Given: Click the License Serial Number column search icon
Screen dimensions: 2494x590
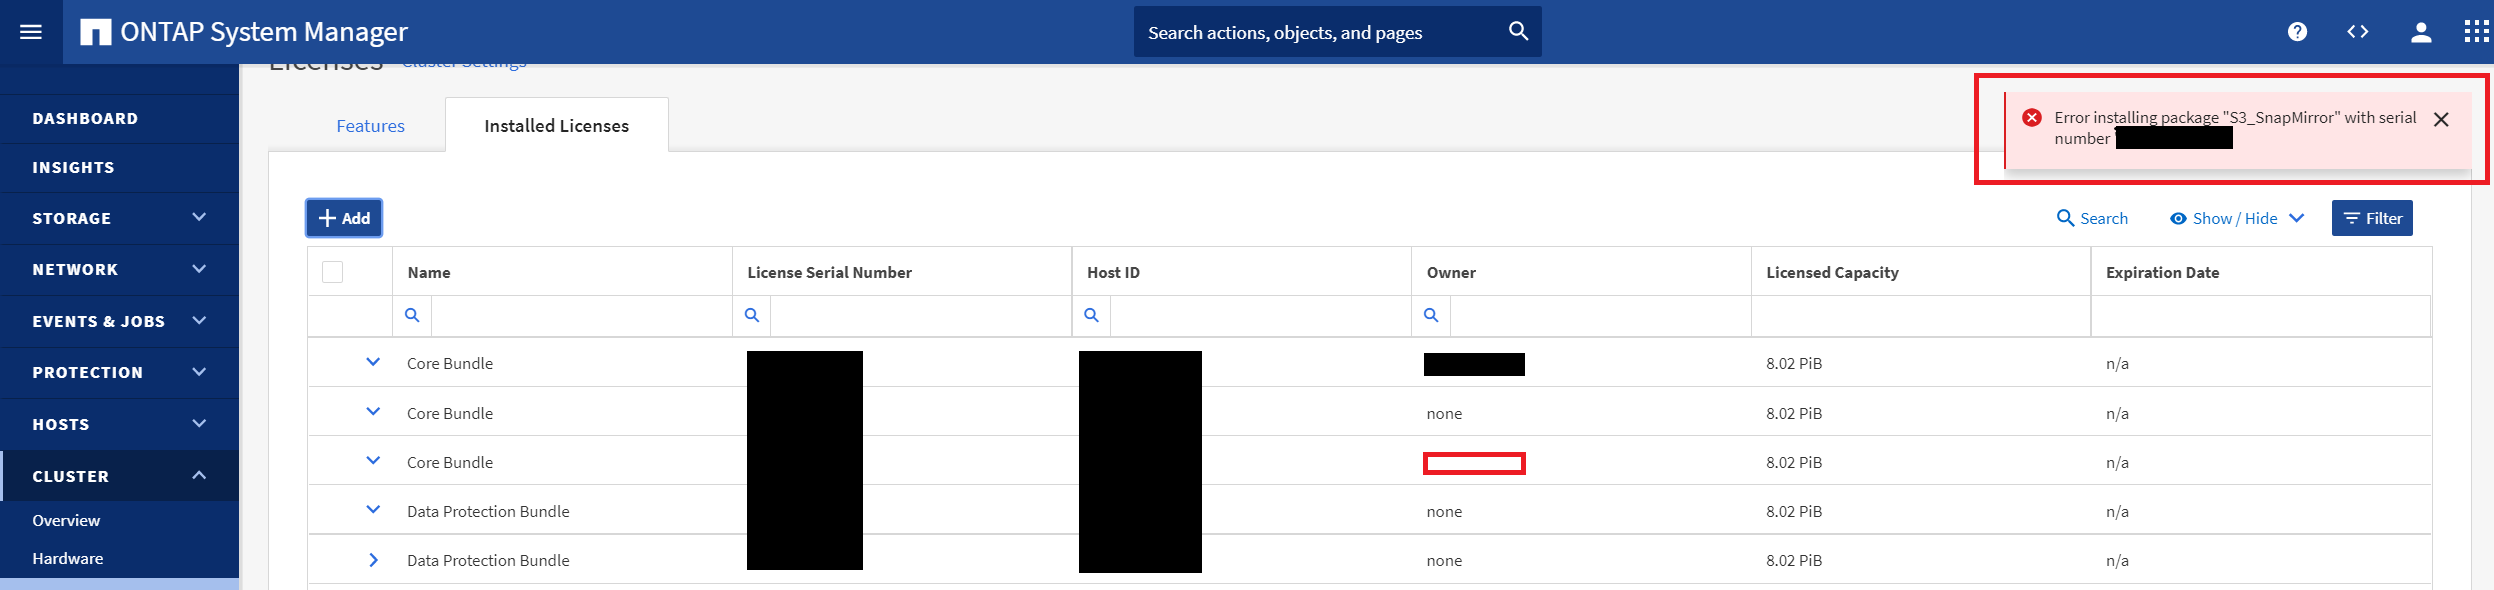Looking at the screenshot, I should click(752, 315).
